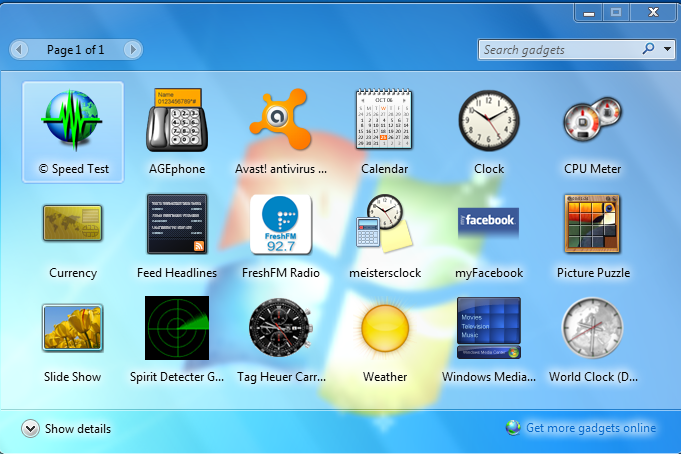Click the 'World Clock (D...' label
This screenshot has height=454, width=681.
click(593, 377)
